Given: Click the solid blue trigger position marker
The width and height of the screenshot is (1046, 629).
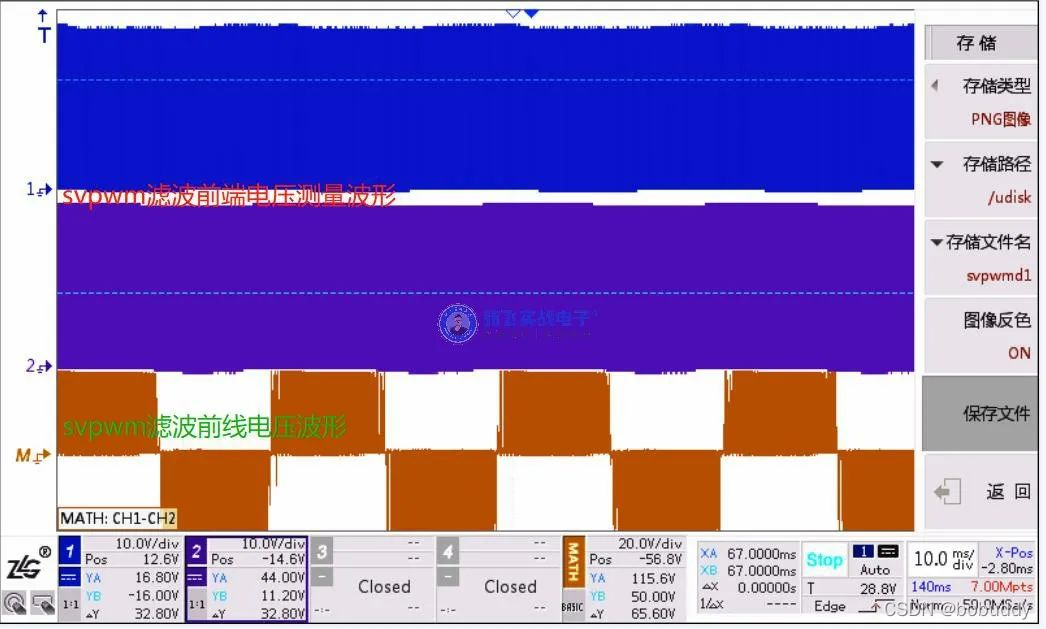Looking at the screenshot, I should click(x=532, y=13).
